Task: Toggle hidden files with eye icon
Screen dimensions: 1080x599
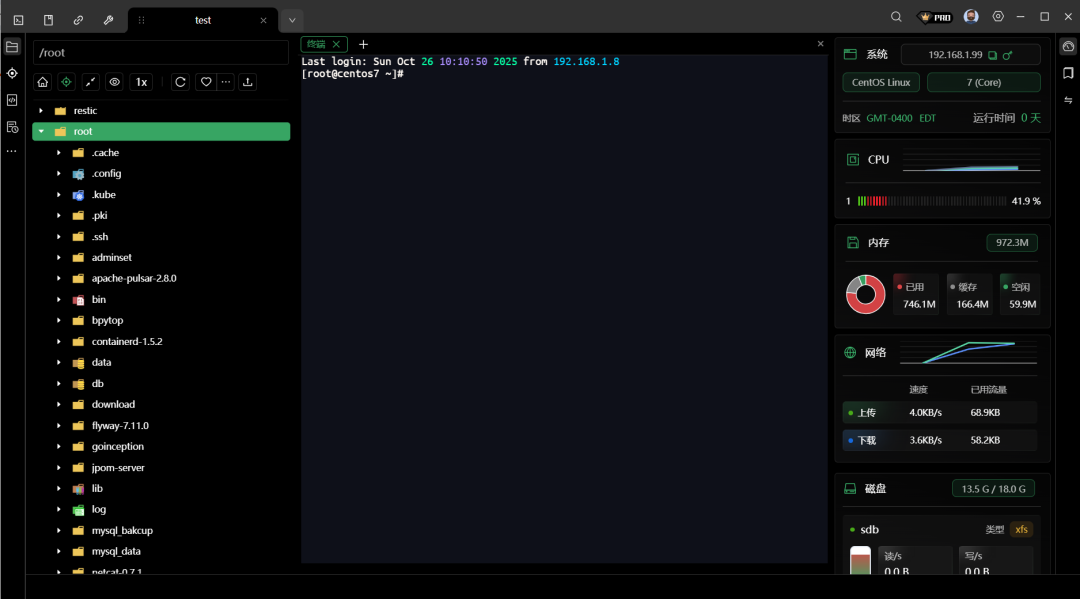Action: [x=114, y=82]
